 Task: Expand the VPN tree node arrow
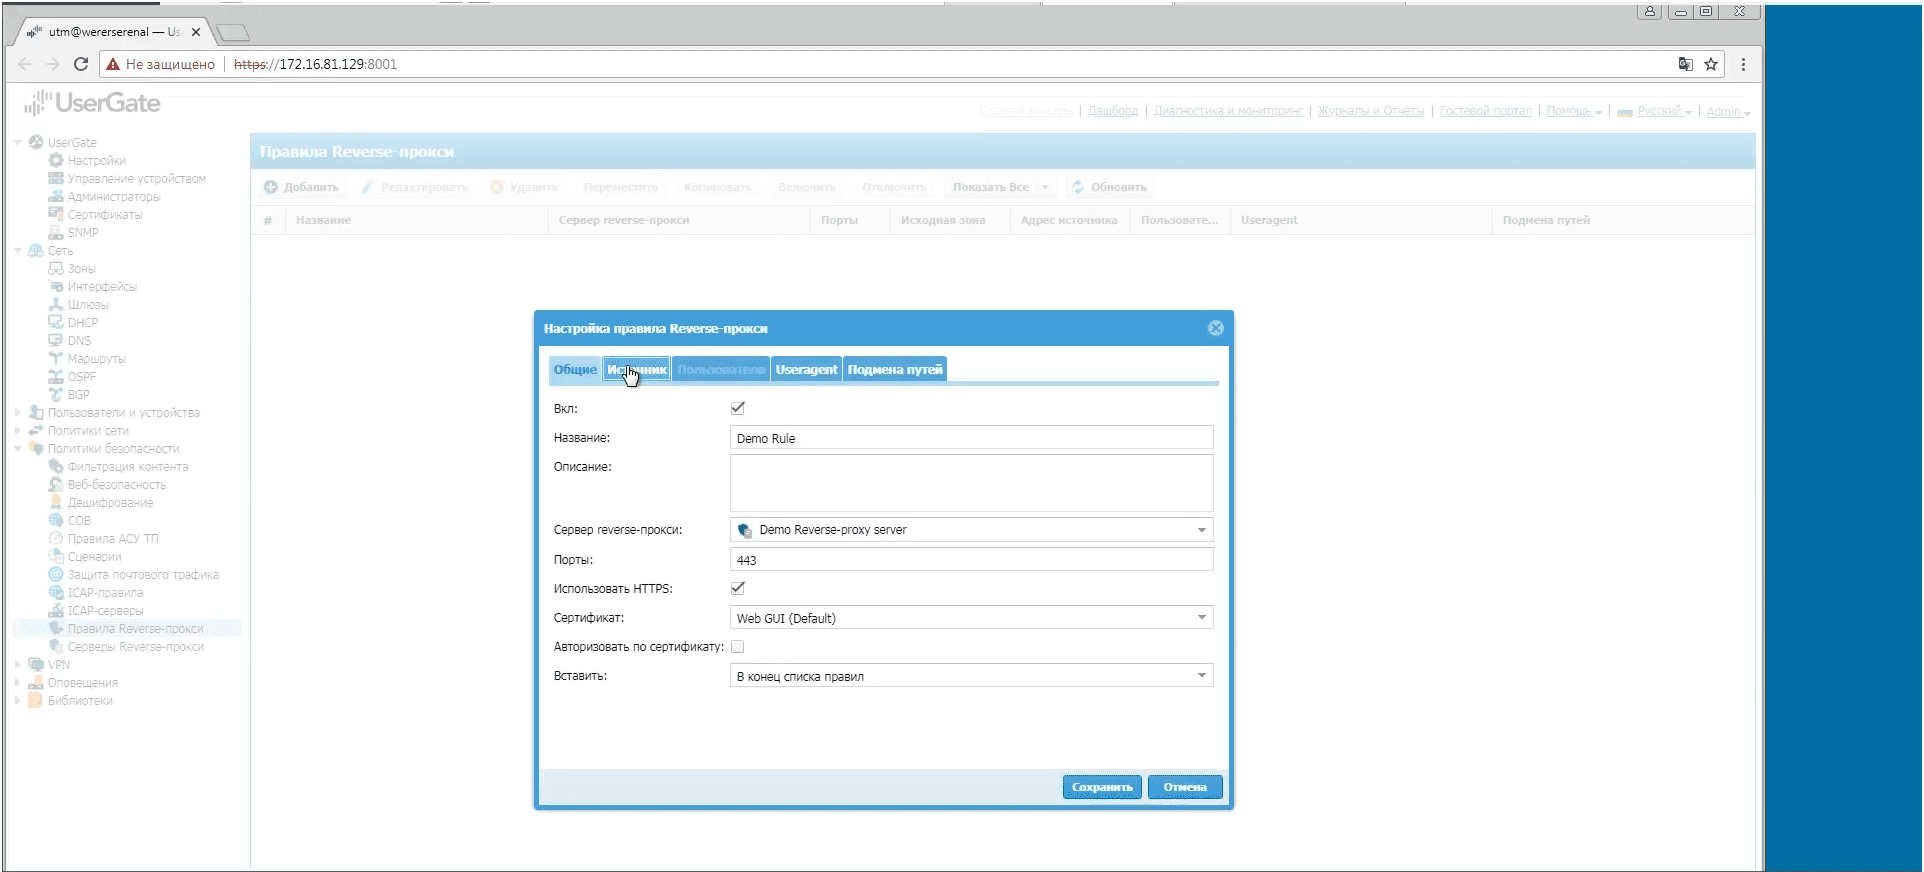[18, 664]
